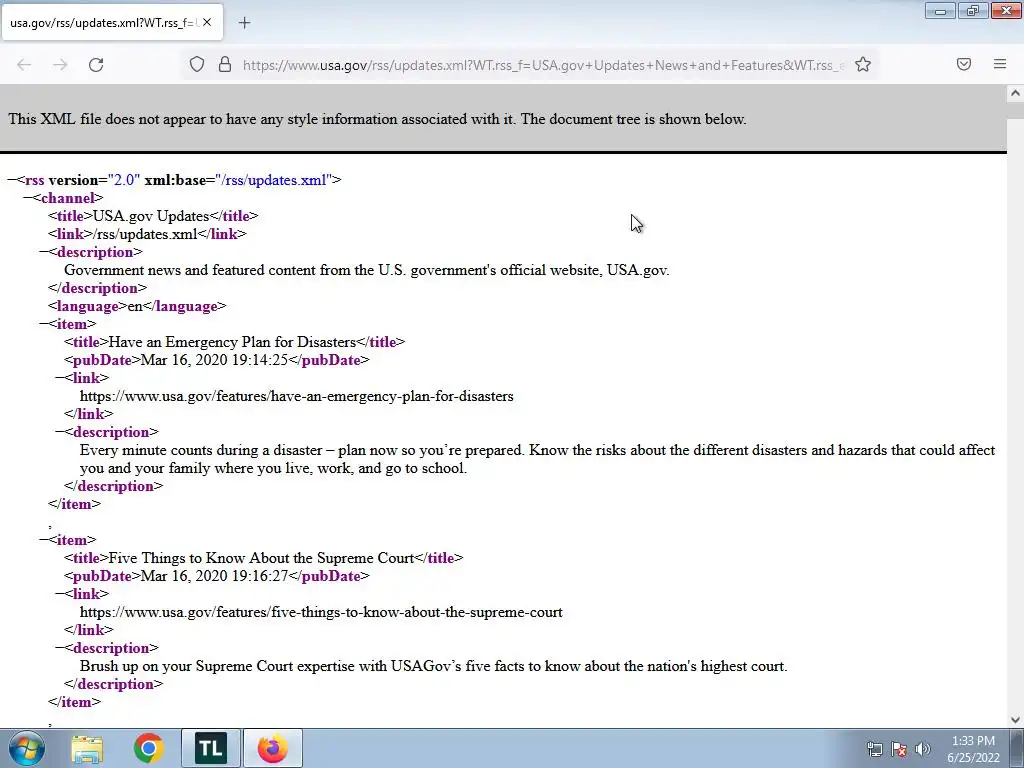This screenshot has width=1024, height=768.
Task: Collapse the Supreme Court item element
Action: (44, 540)
